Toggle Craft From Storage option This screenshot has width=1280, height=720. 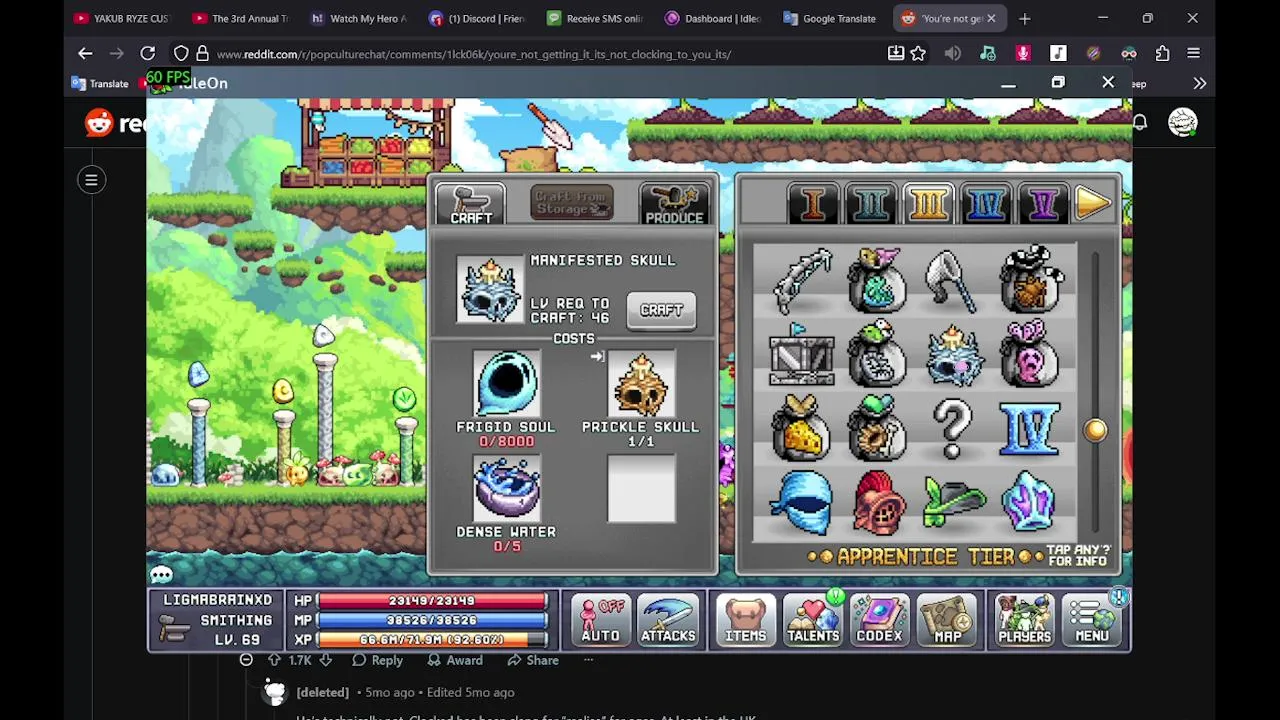pyautogui.click(x=571, y=204)
